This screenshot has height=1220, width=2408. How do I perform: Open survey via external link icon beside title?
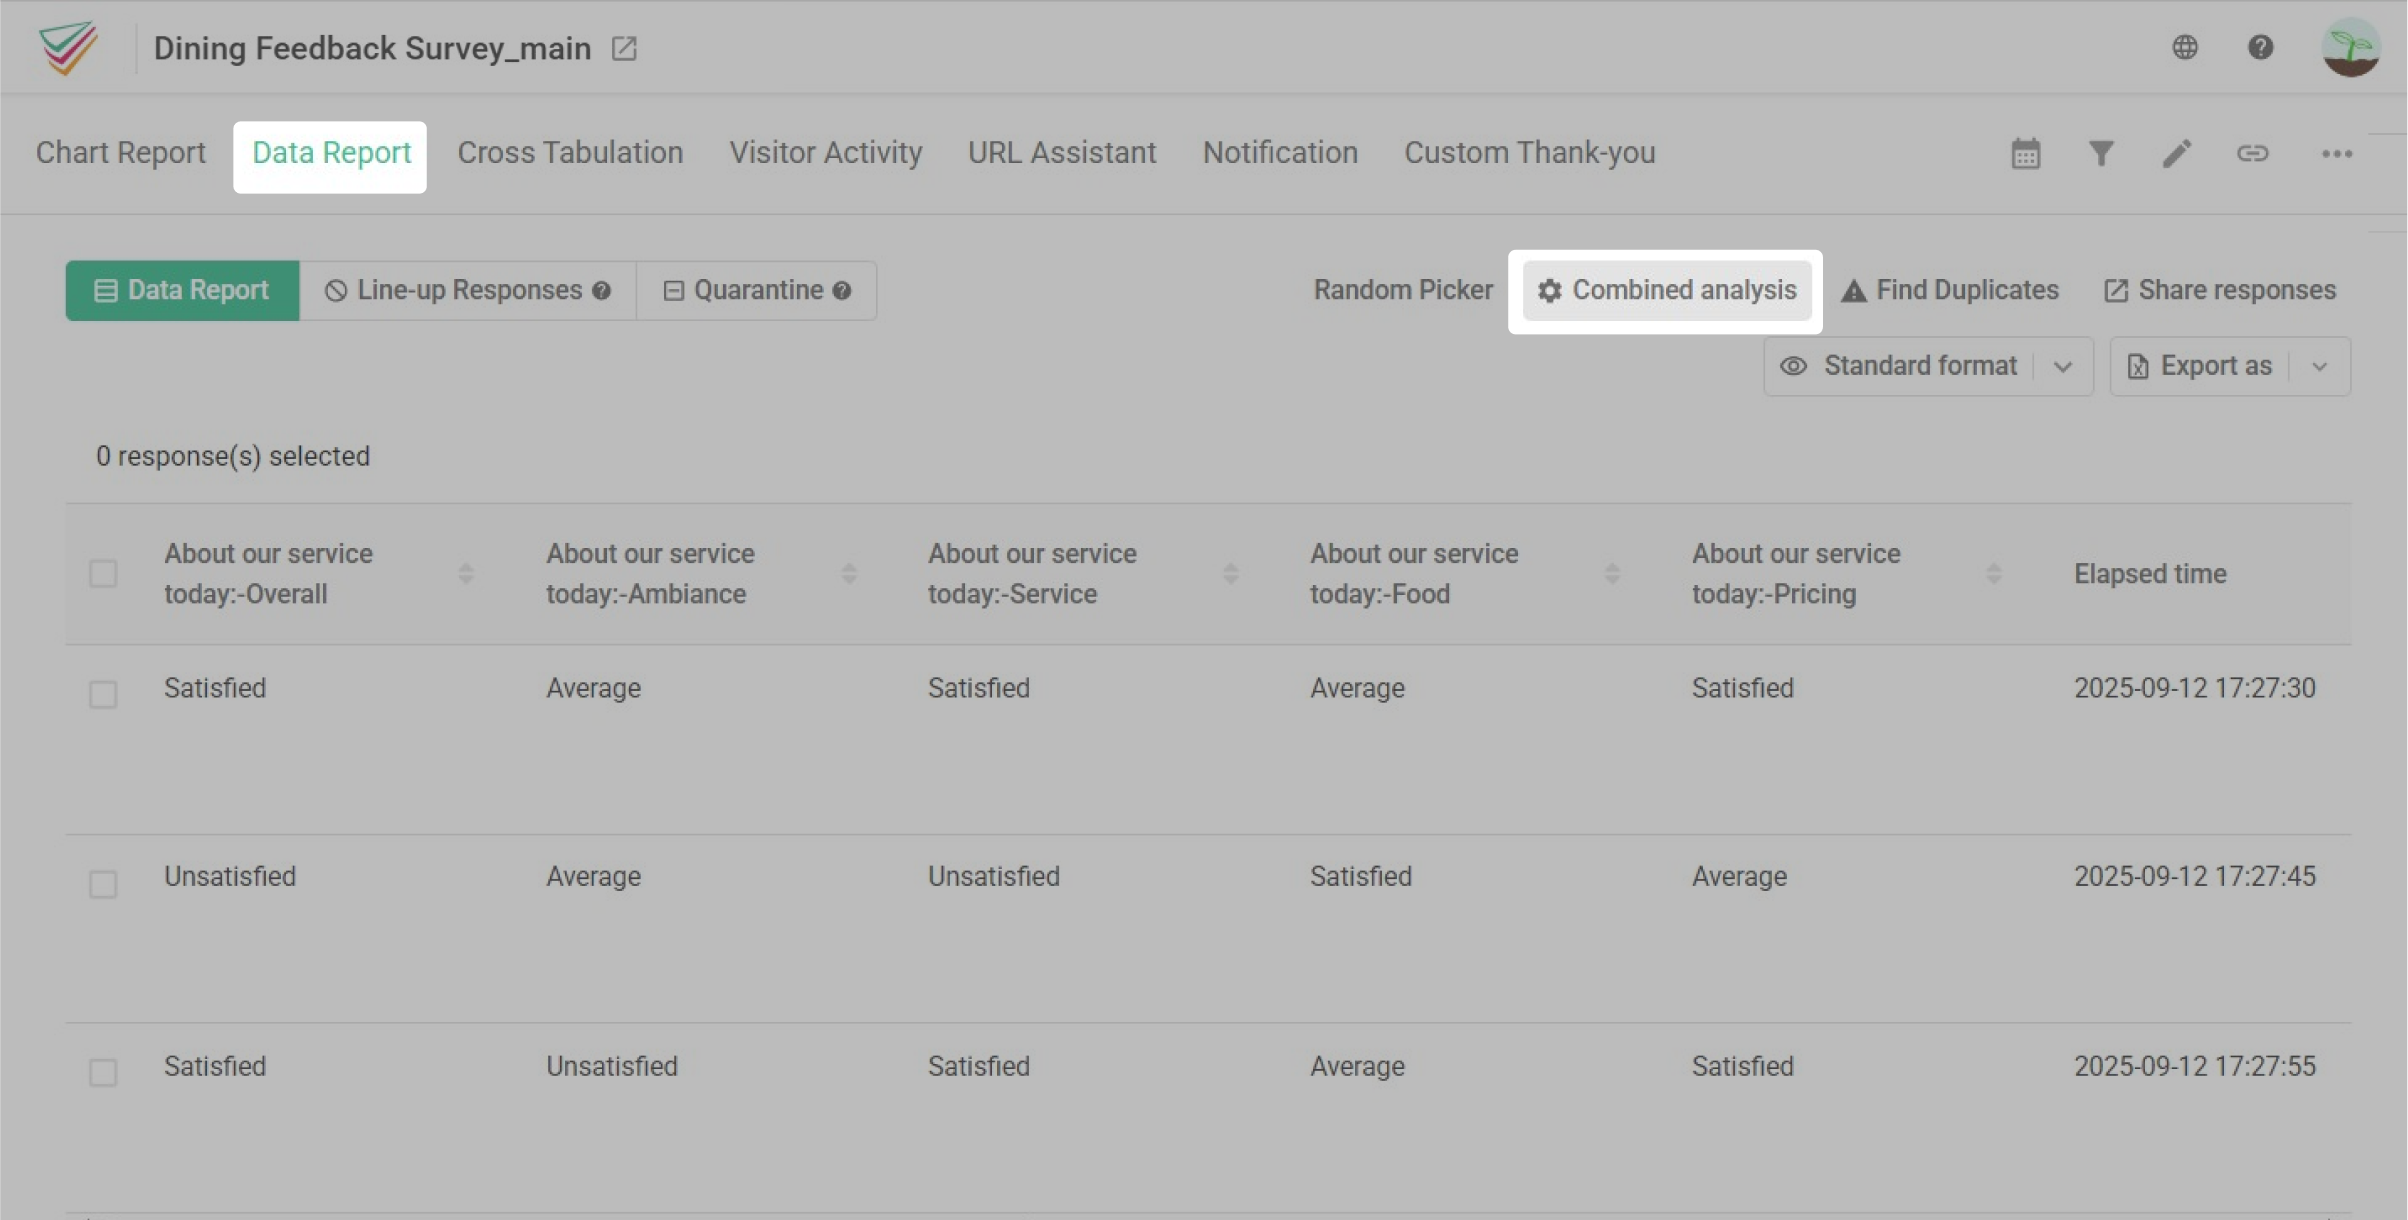click(x=624, y=48)
